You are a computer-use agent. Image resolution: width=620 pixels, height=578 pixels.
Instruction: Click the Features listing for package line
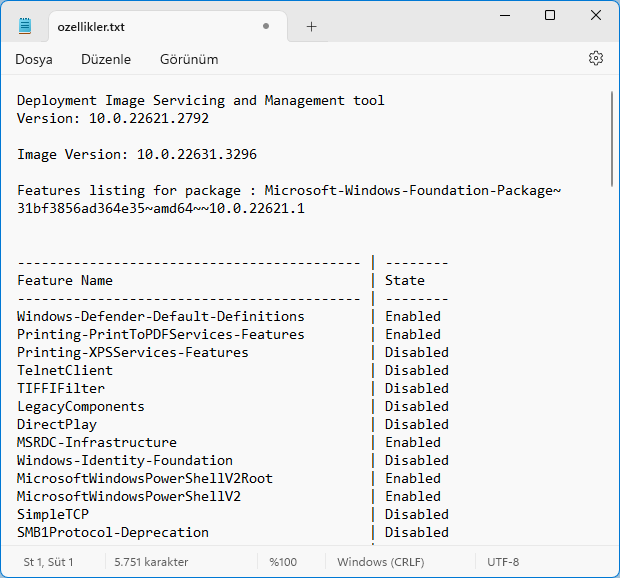(x=289, y=191)
